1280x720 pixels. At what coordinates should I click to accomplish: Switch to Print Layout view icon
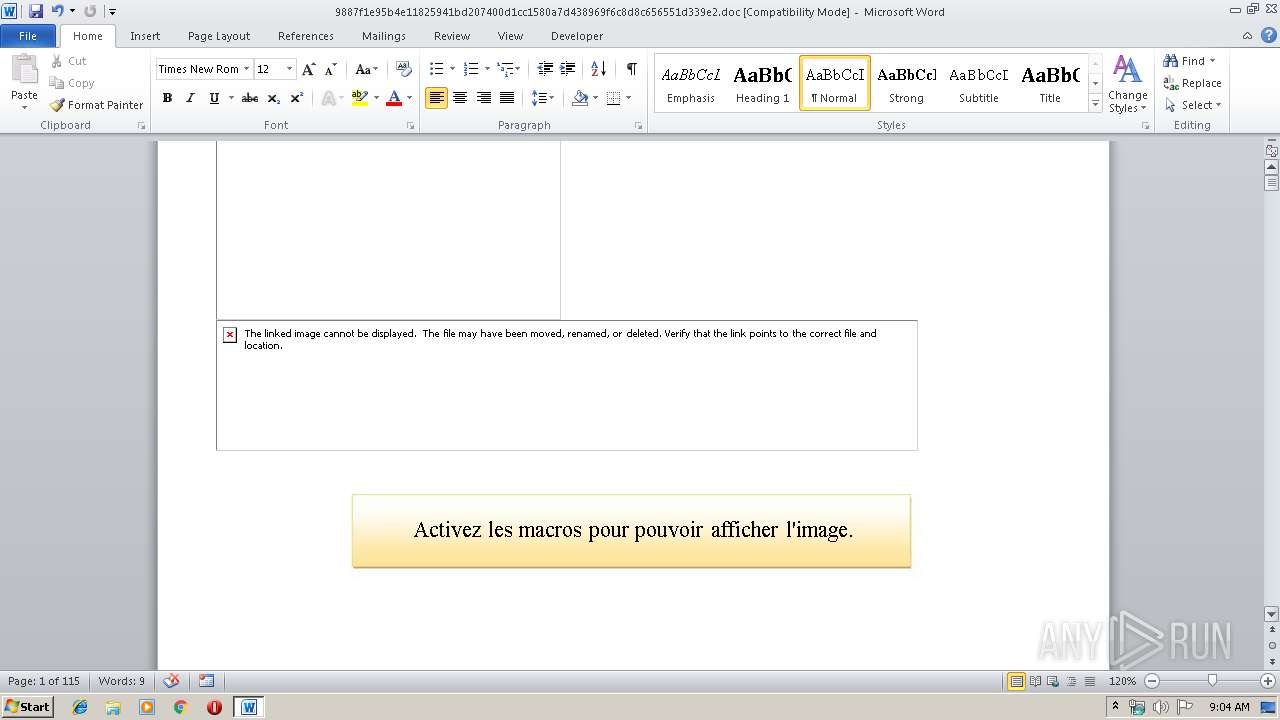(1016, 681)
